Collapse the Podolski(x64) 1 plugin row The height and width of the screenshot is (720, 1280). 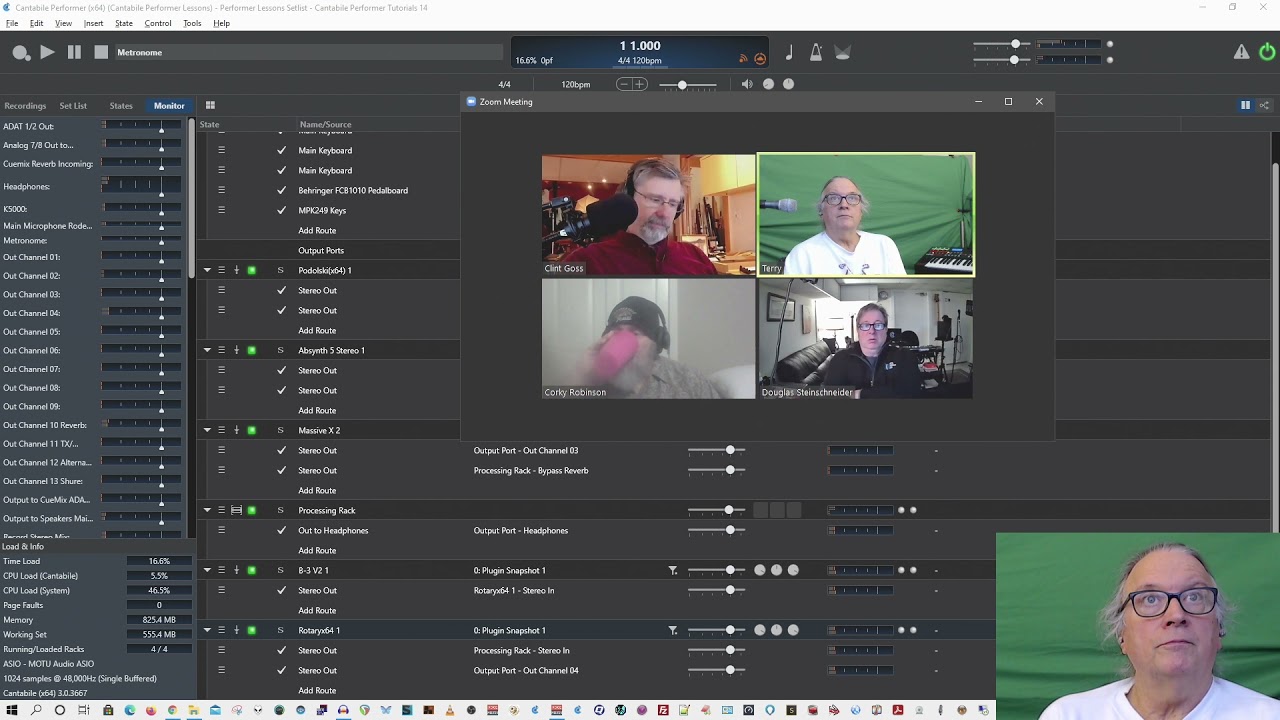tap(207, 270)
